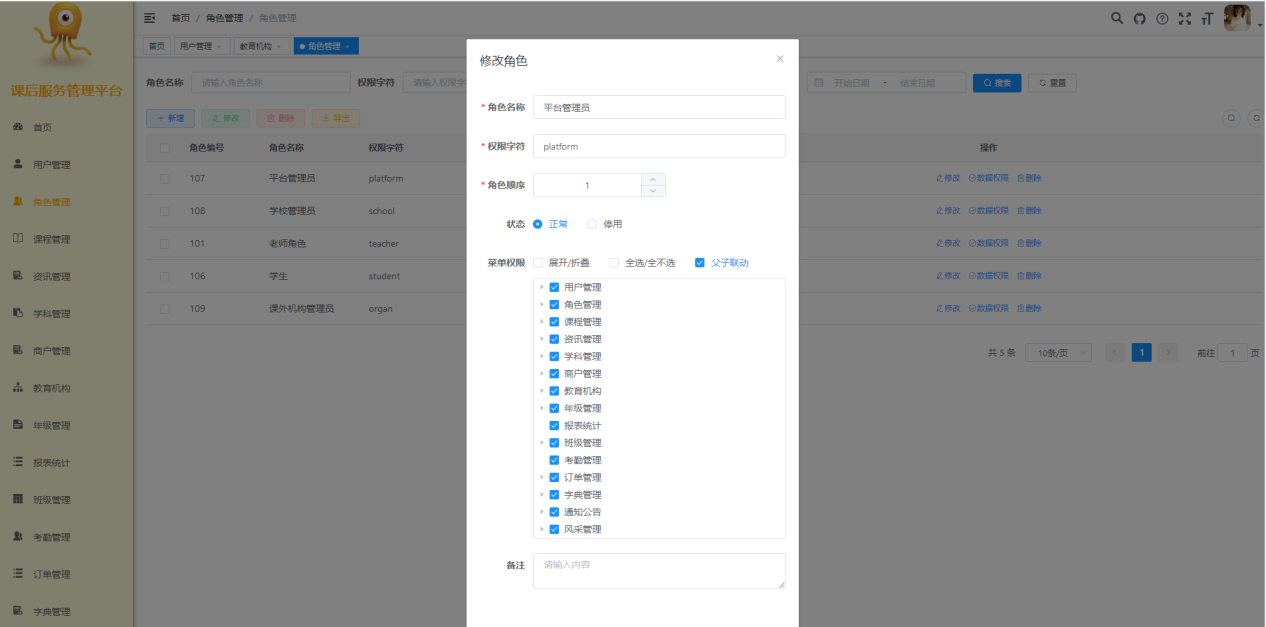Viewport: 1266px width, 627px height.
Task: Expand the 订单管理 tree node
Action: tap(542, 478)
